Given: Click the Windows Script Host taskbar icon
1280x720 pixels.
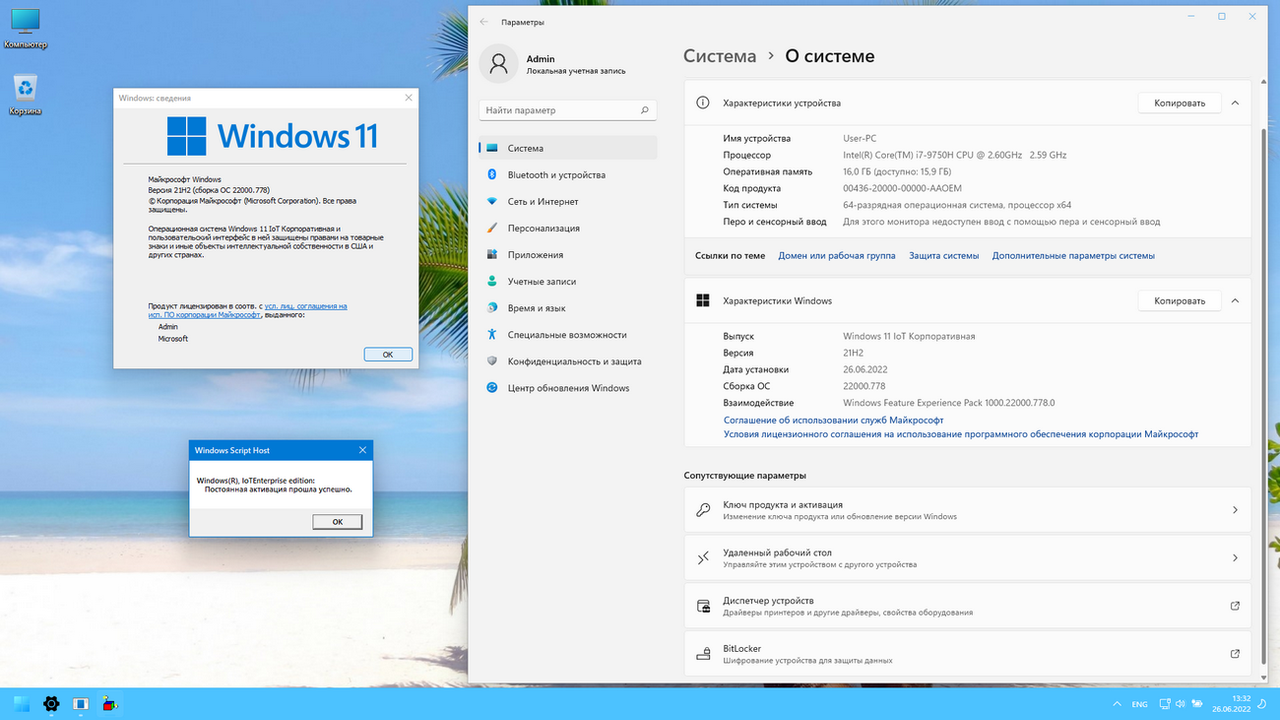Looking at the screenshot, I should 111,704.
